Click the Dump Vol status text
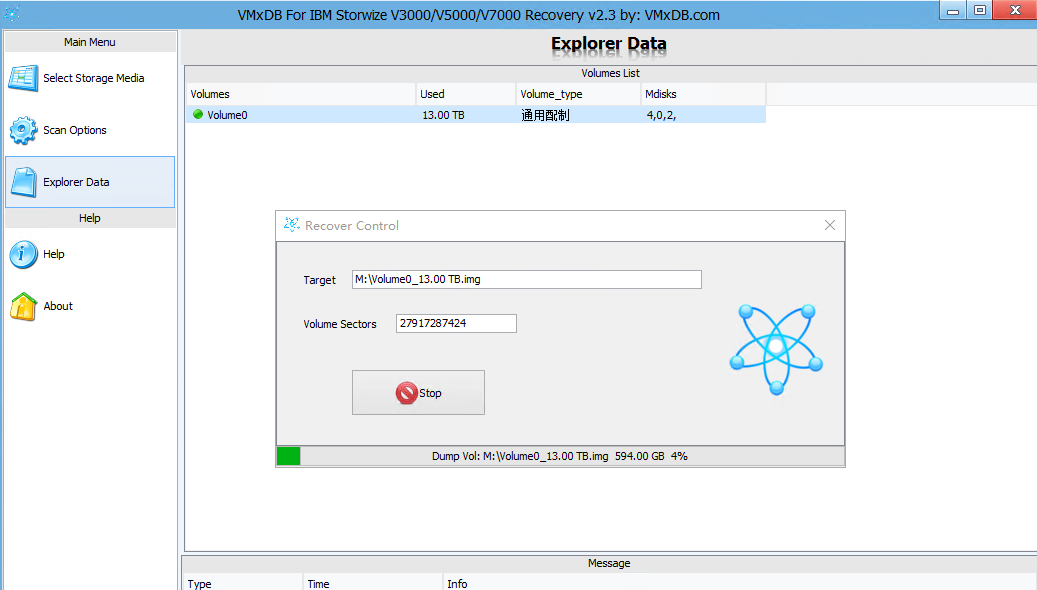Viewport: 1037px width, 590px height. [560, 456]
